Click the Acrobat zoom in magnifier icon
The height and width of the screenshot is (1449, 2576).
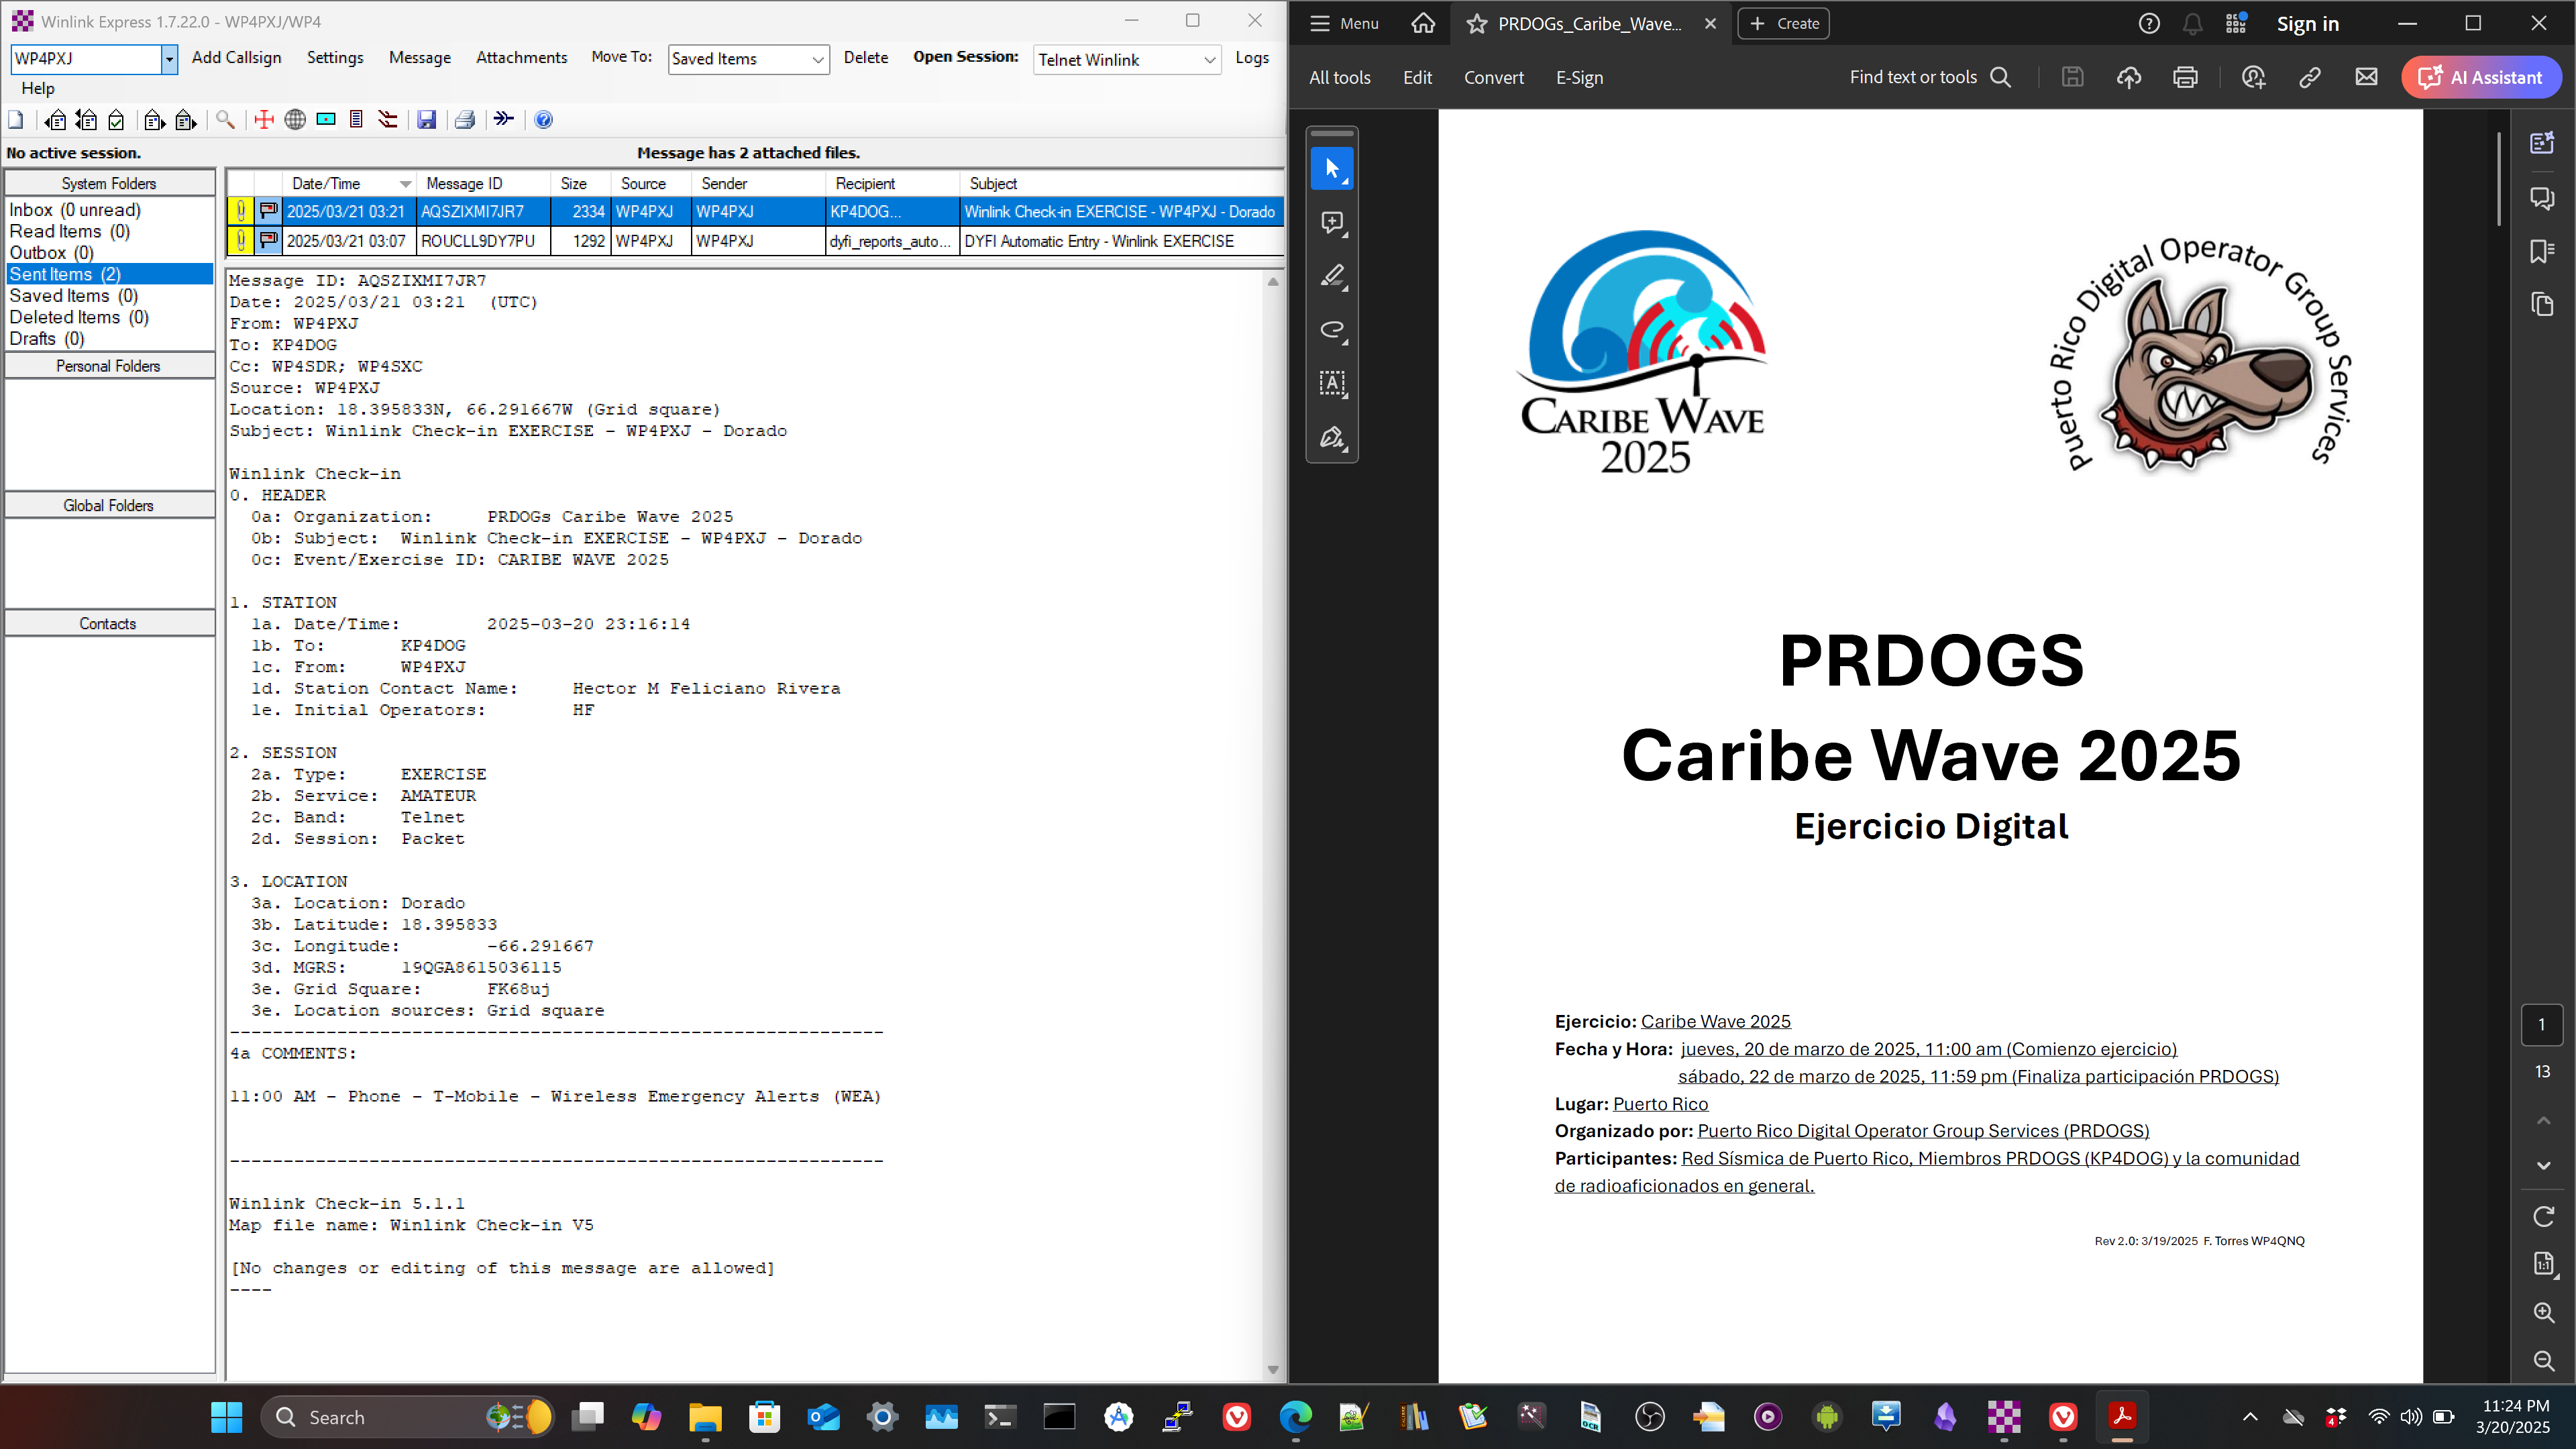[2544, 1312]
